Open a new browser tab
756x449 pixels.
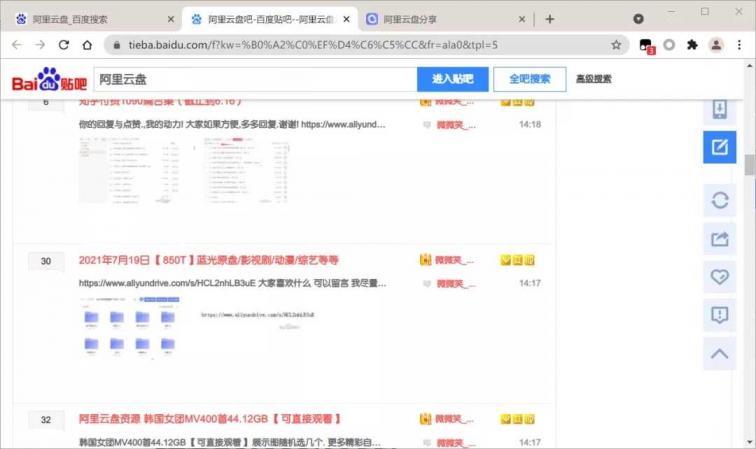point(550,19)
